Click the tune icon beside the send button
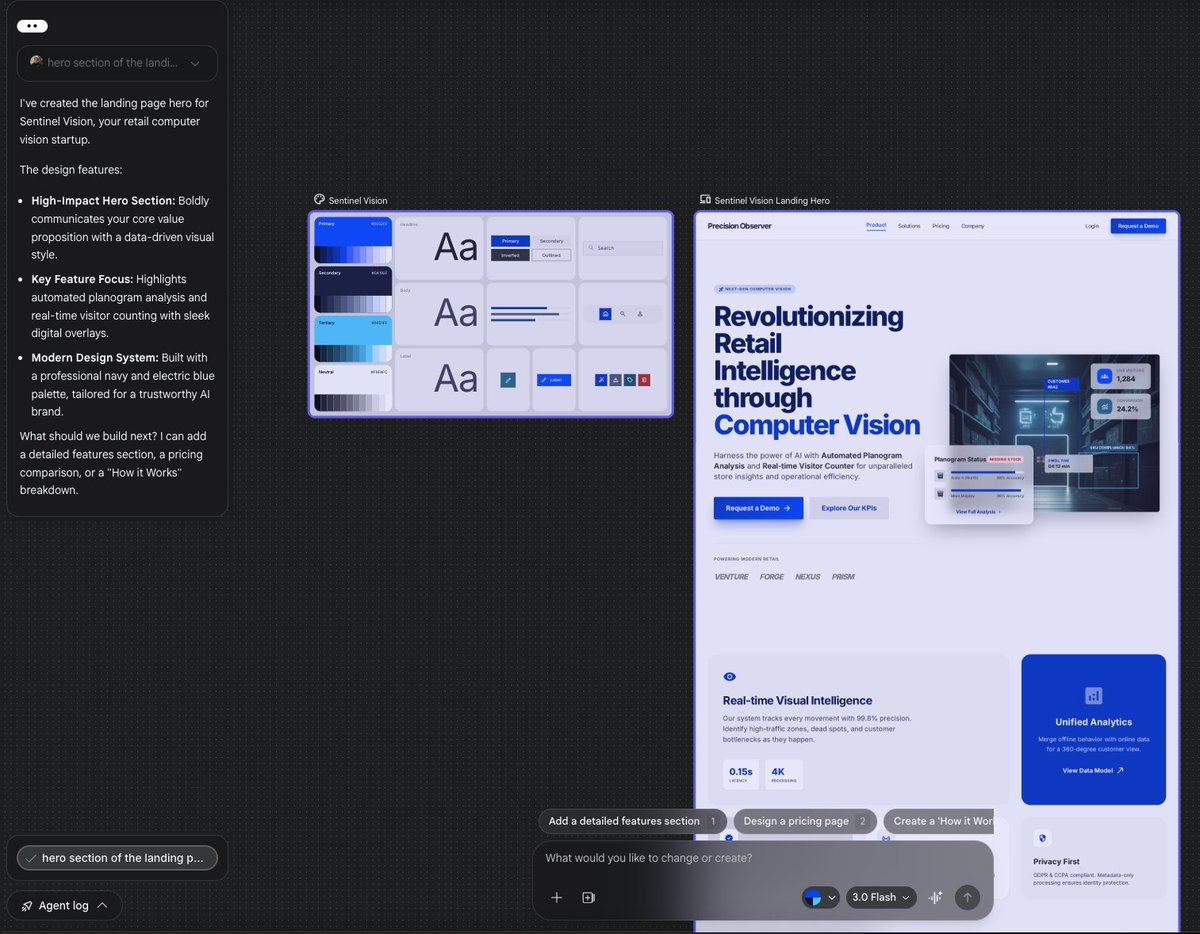The image size is (1200, 934). 935,897
